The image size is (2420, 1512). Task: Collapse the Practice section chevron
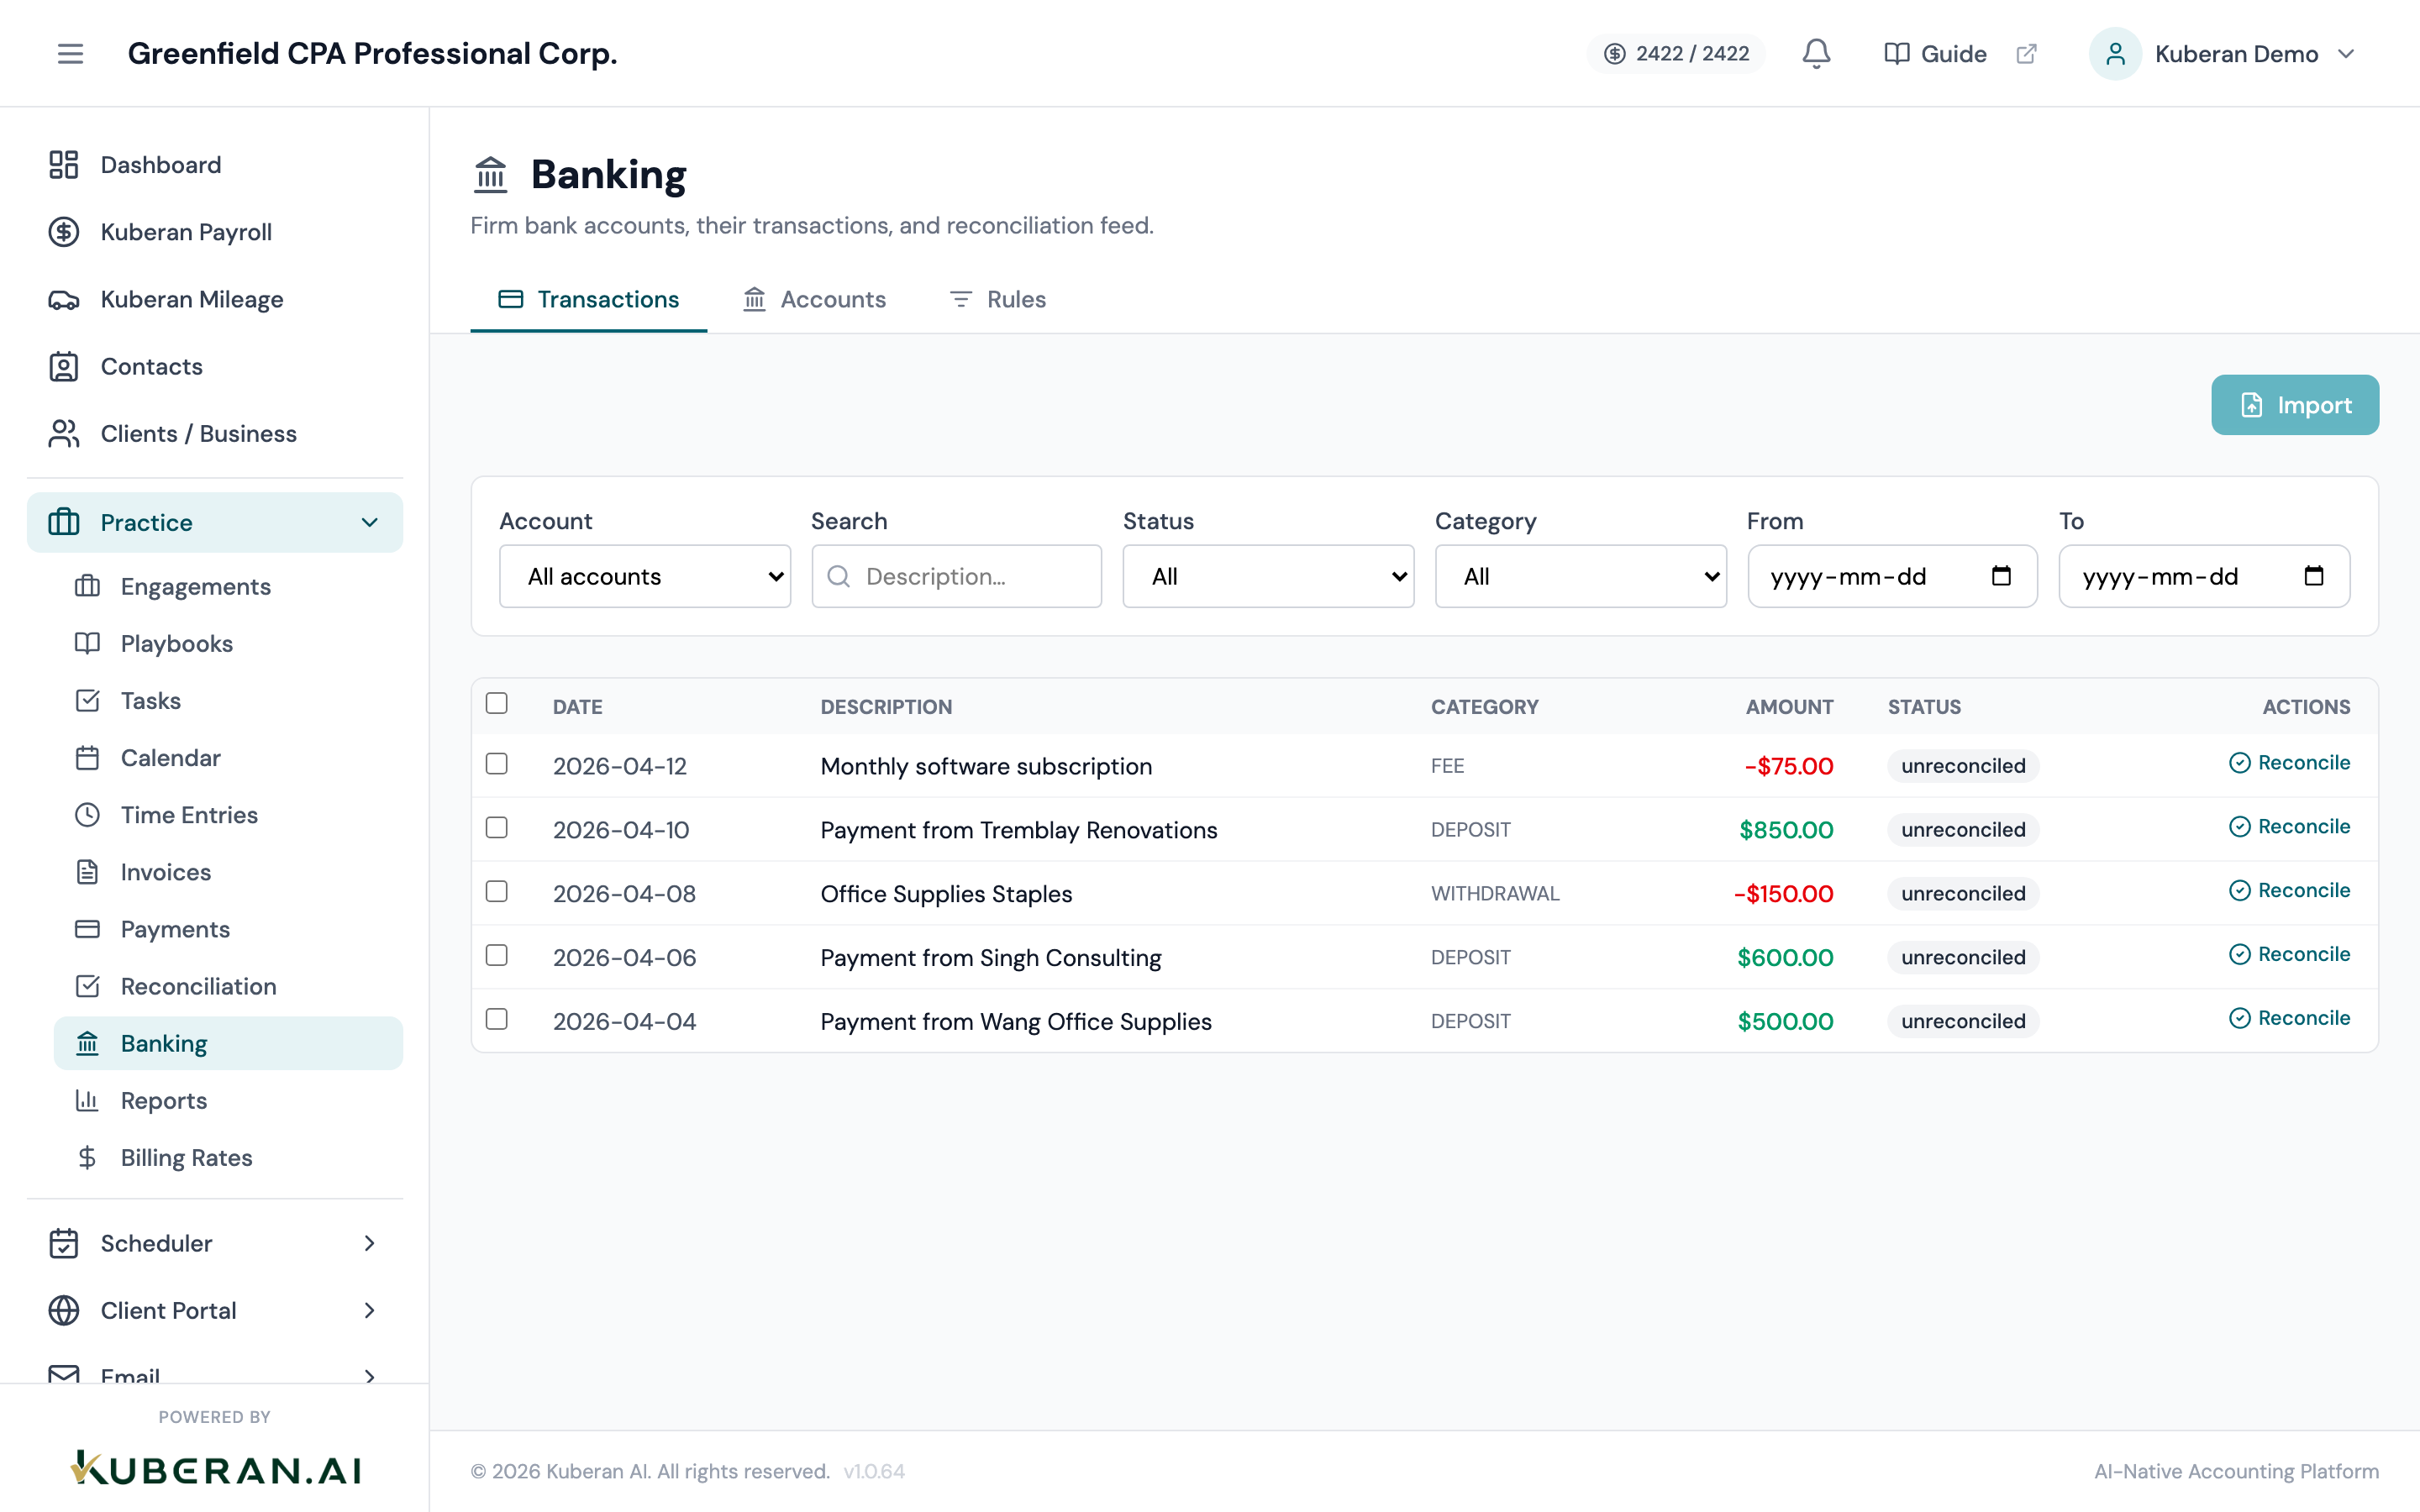pos(370,522)
